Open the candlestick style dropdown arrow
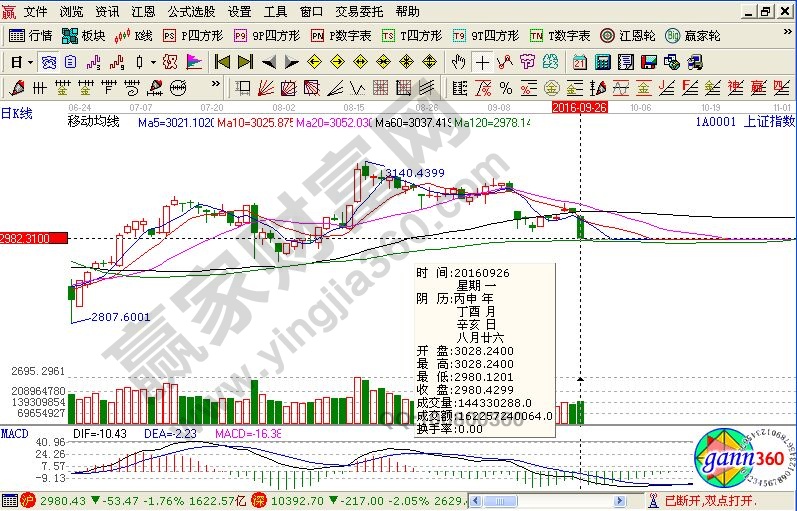 click(x=153, y=61)
